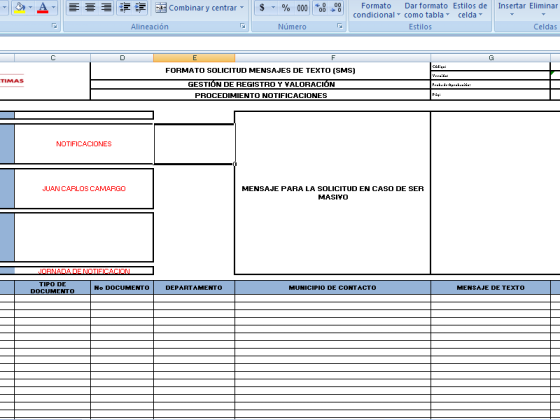This screenshot has height=420, width=560.
Task: Select JORNADA DE NOTIFICACION cell
Action: coord(84,271)
